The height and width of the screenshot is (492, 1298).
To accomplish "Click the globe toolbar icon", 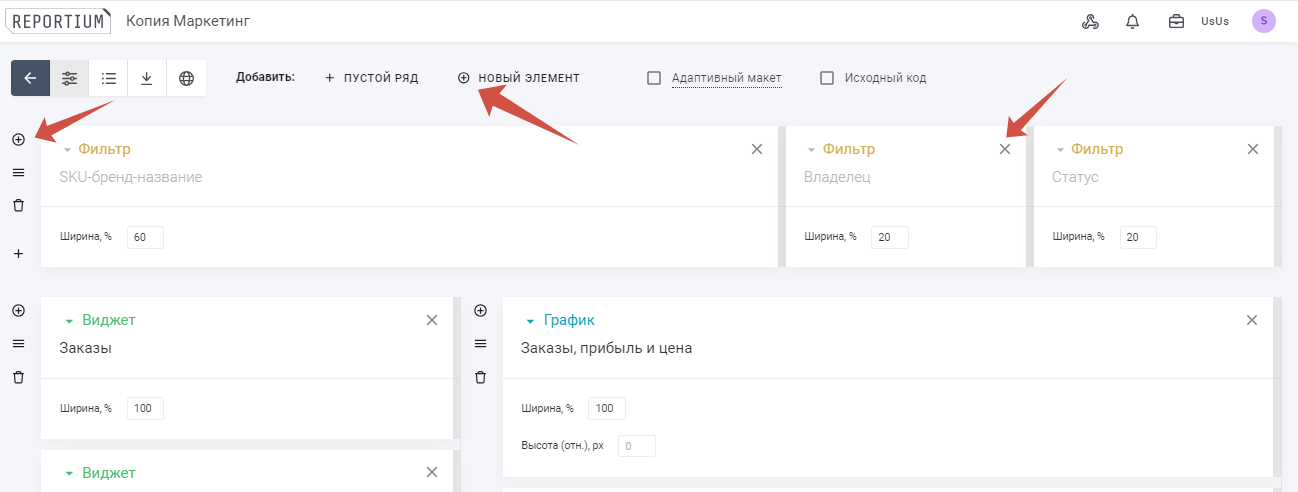I will (186, 78).
